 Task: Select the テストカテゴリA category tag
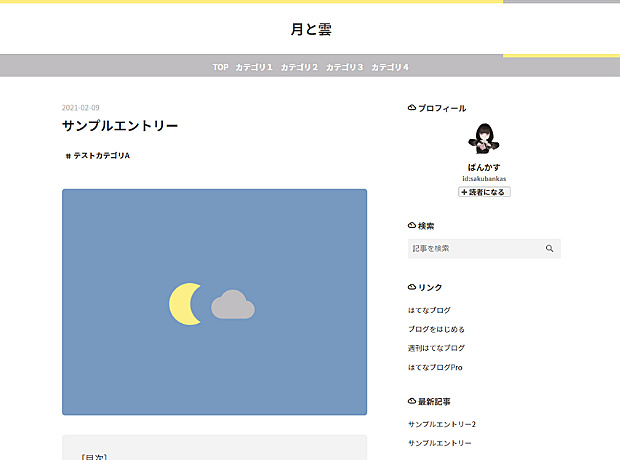coord(98,156)
